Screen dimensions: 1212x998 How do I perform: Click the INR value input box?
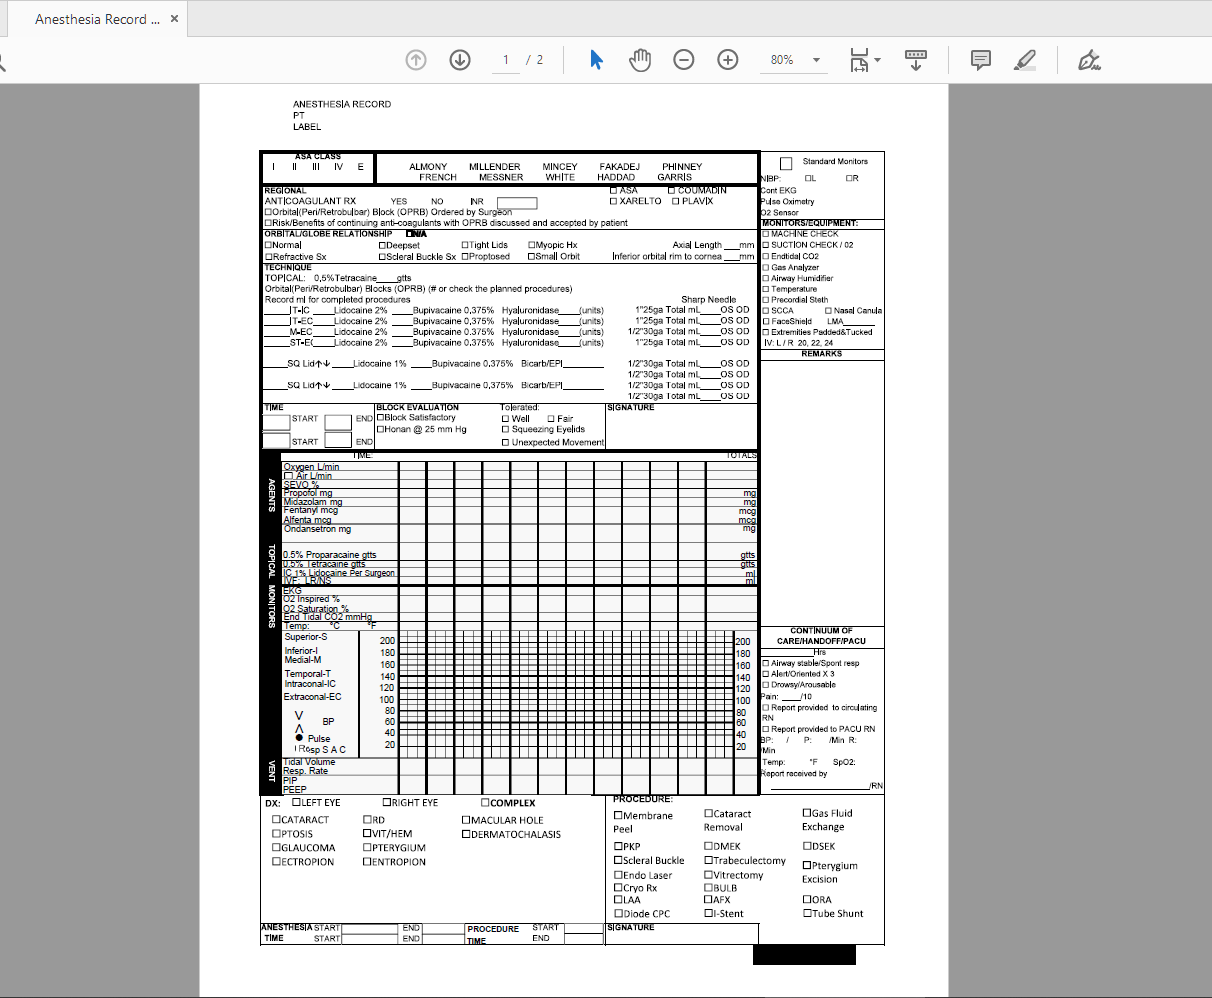click(x=517, y=202)
